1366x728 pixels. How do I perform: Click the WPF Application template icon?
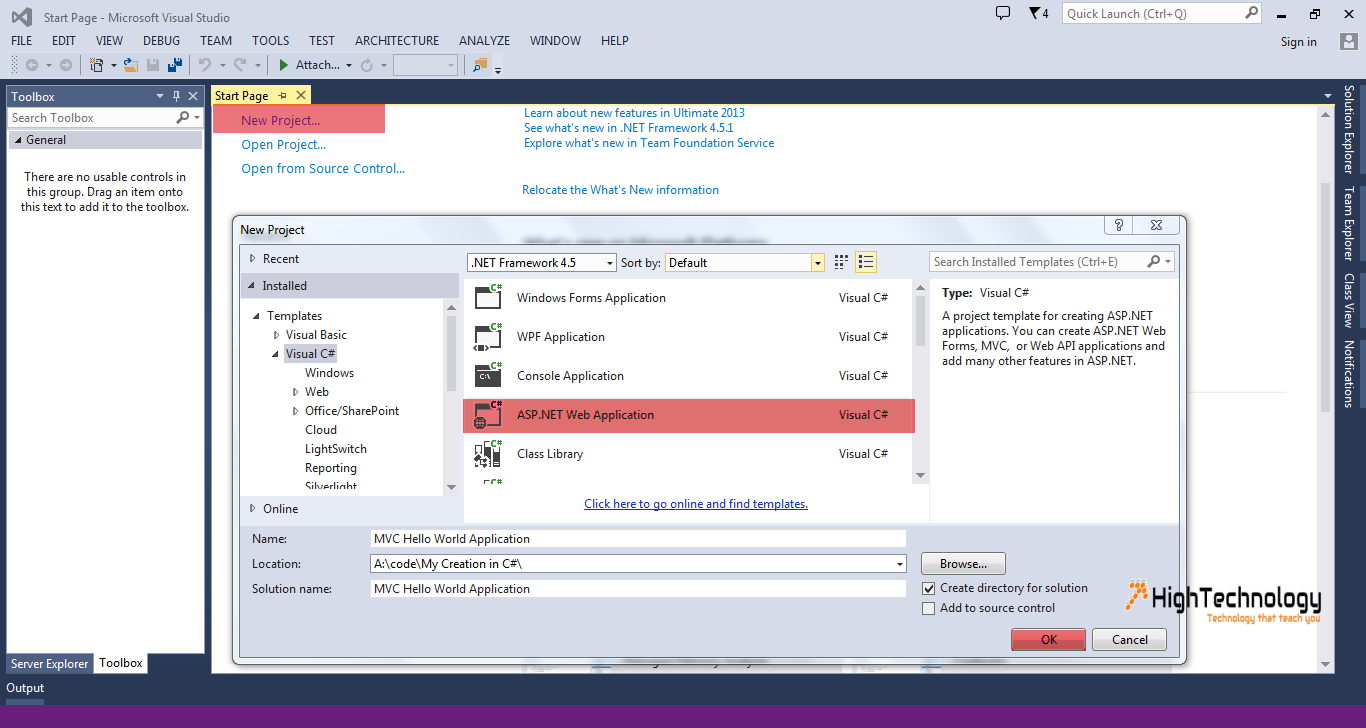click(489, 336)
